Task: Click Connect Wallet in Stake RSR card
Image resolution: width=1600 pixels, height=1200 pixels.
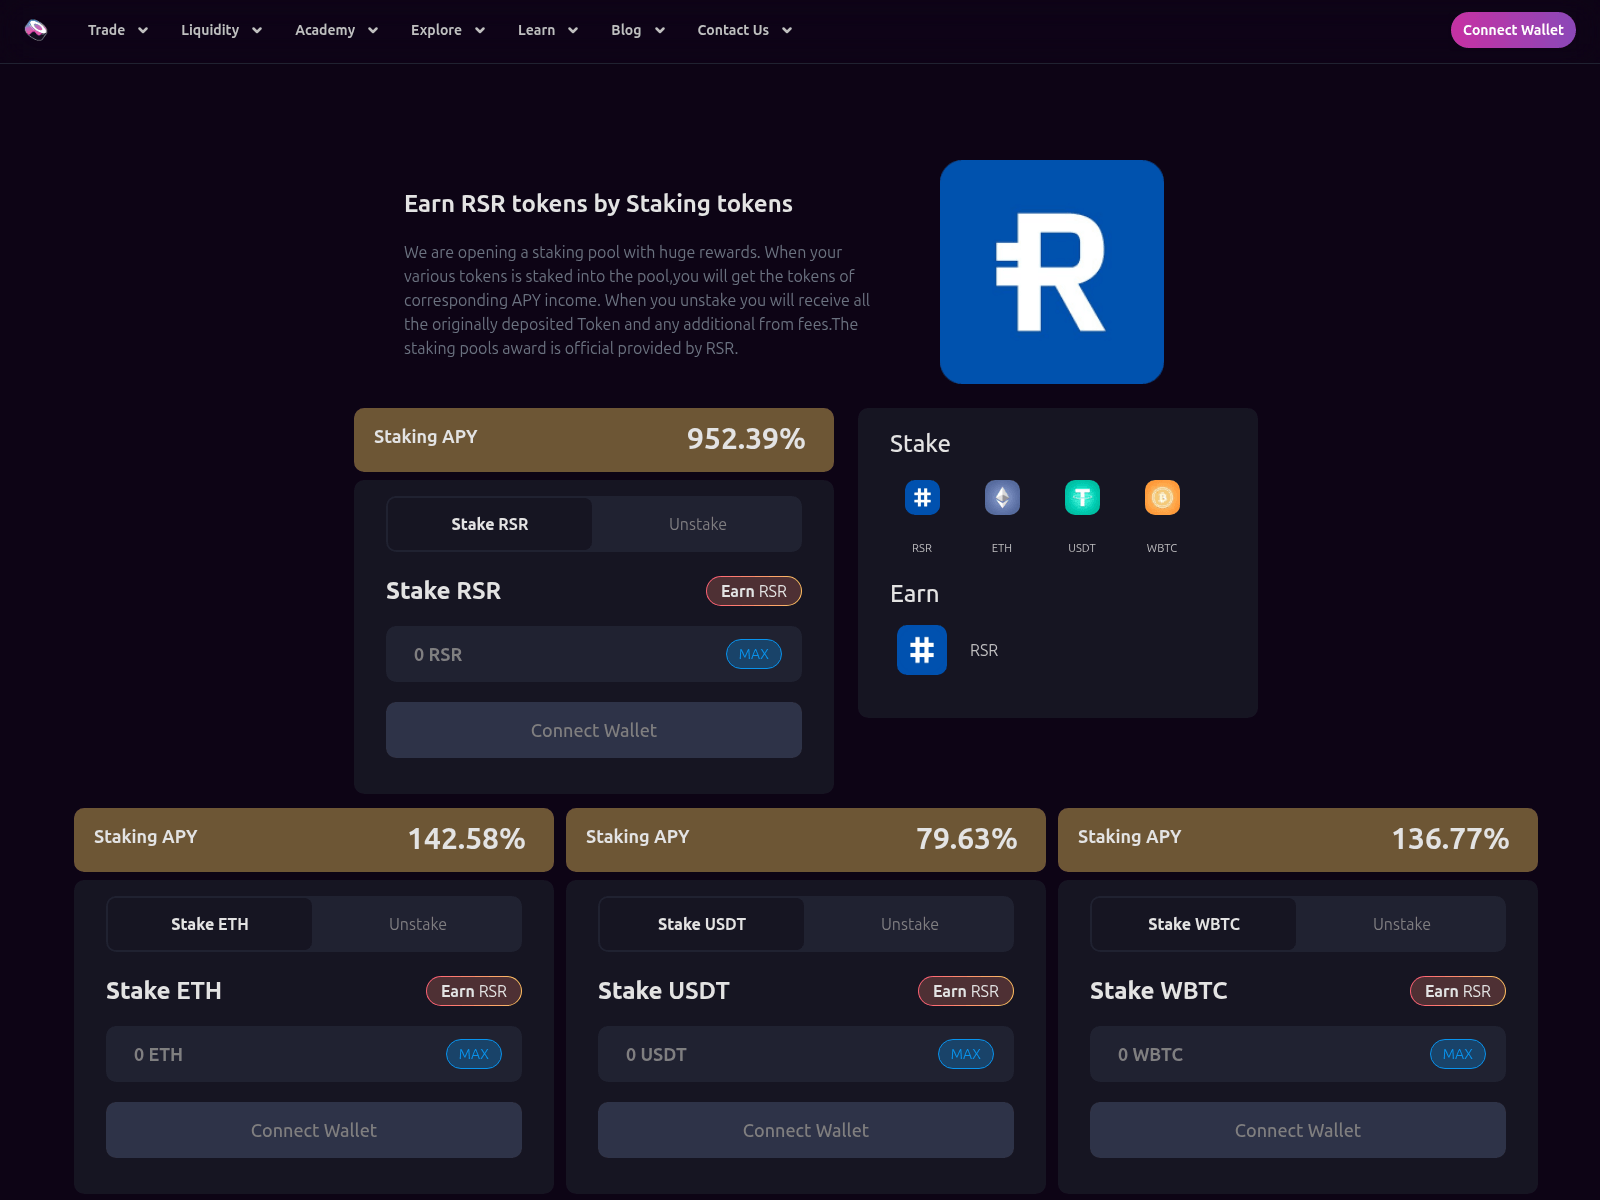Action: click(x=594, y=730)
